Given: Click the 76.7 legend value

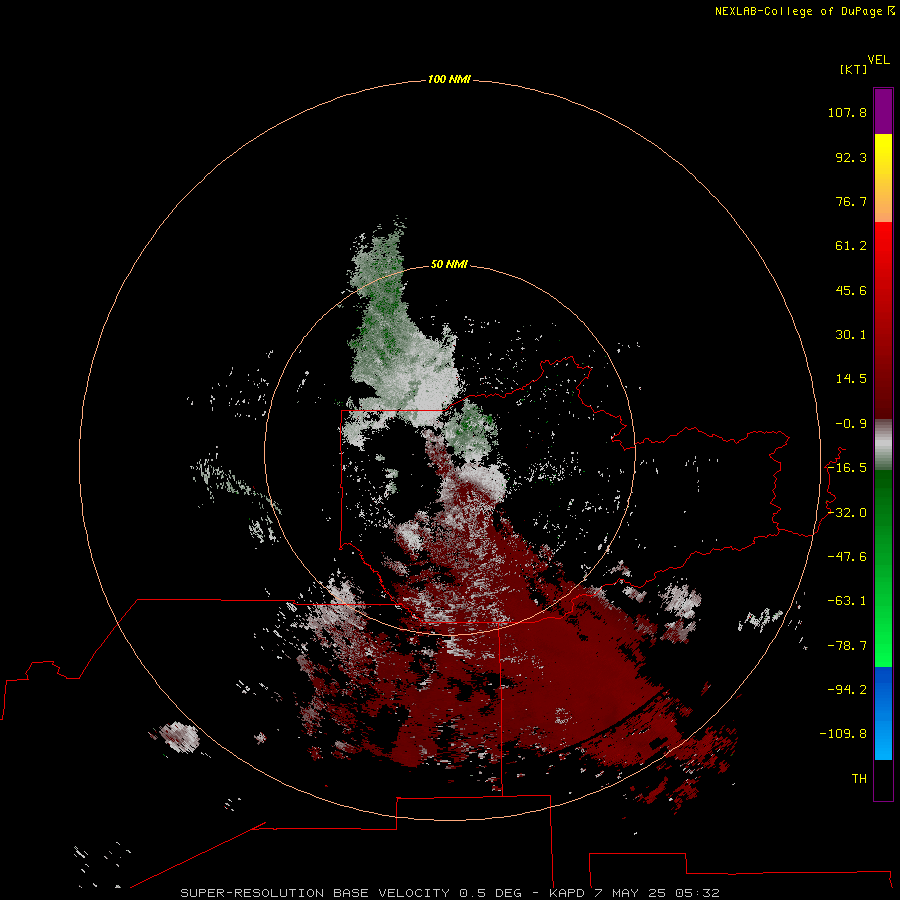Looking at the screenshot, I should click(x=851, y=201).
